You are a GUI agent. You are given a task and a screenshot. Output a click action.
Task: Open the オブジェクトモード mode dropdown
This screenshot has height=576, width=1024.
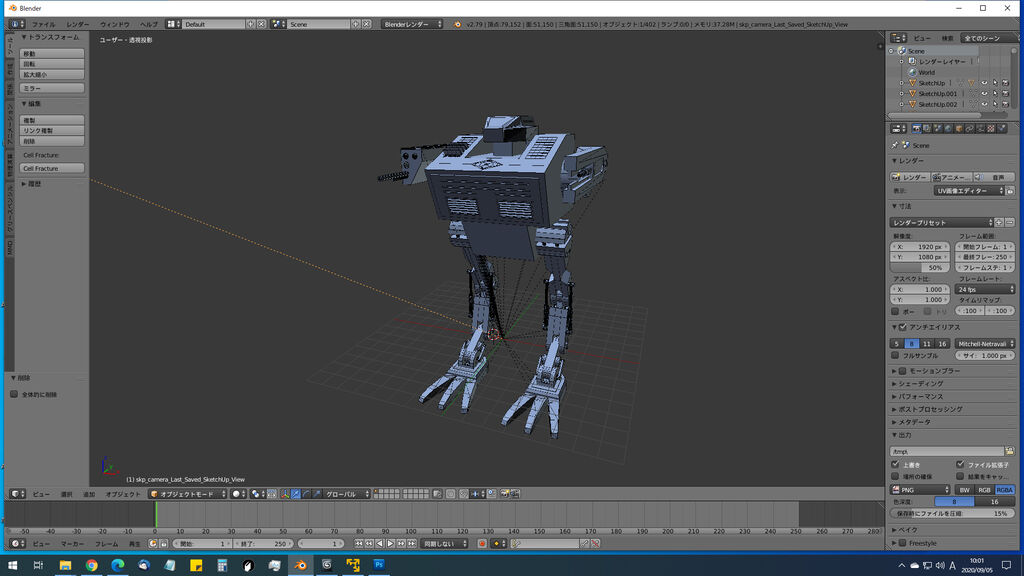188,493
